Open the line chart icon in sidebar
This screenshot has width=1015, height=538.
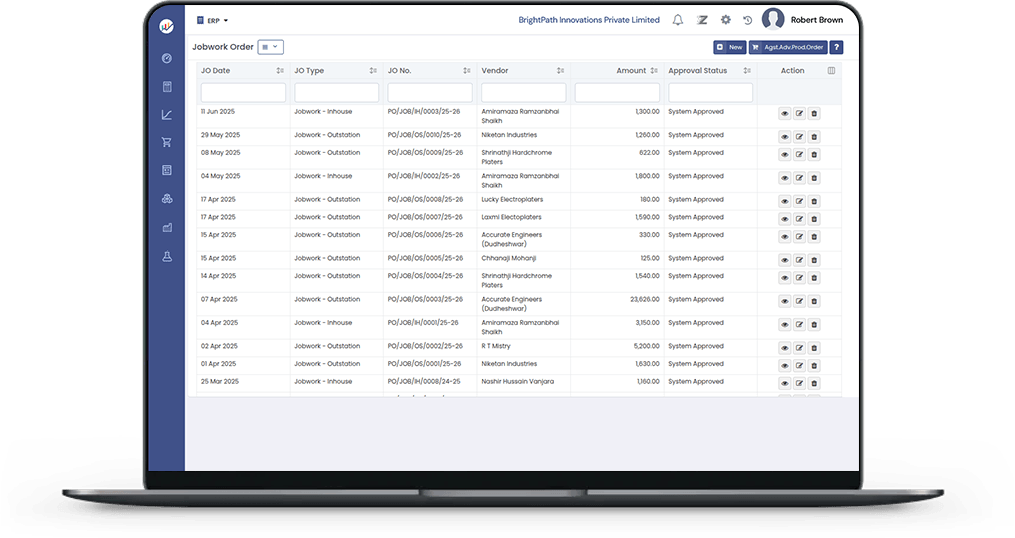pyautogui.click(x=167, y=115)
